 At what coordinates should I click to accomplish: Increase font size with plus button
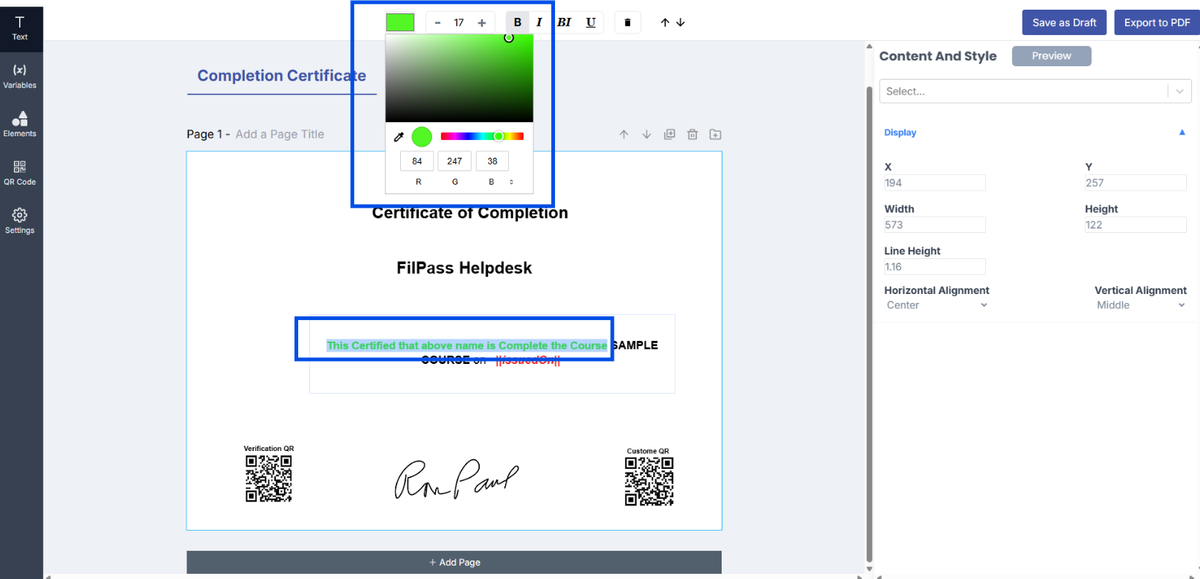pos(482,22)
